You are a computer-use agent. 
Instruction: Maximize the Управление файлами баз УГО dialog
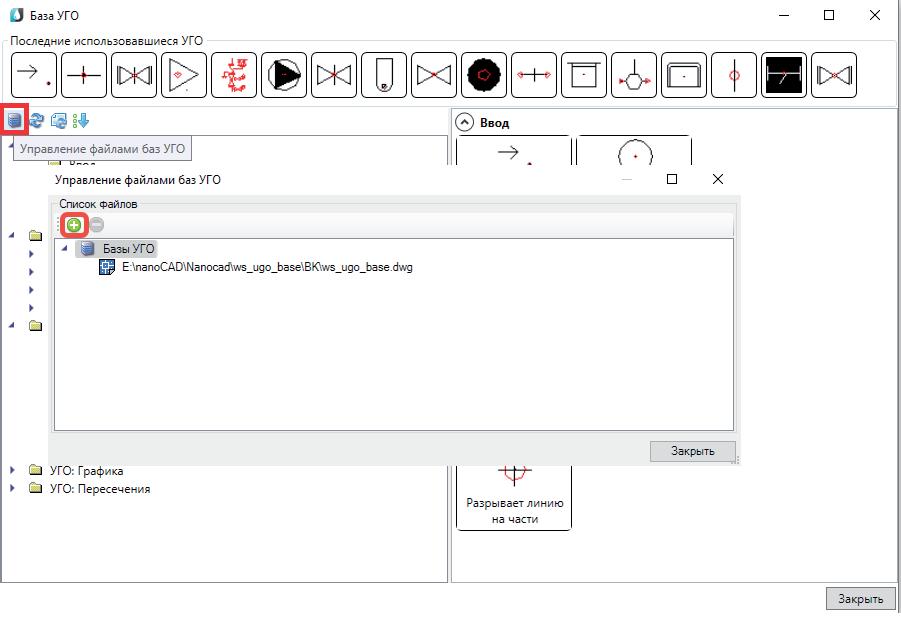[x=672, y=179]
